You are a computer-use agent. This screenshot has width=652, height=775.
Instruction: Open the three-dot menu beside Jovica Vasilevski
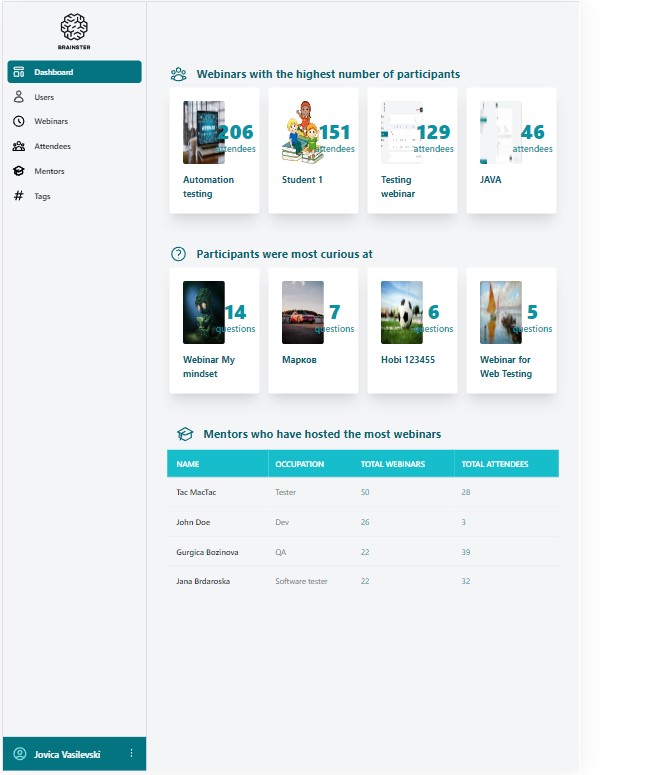(x=131, y=753)
